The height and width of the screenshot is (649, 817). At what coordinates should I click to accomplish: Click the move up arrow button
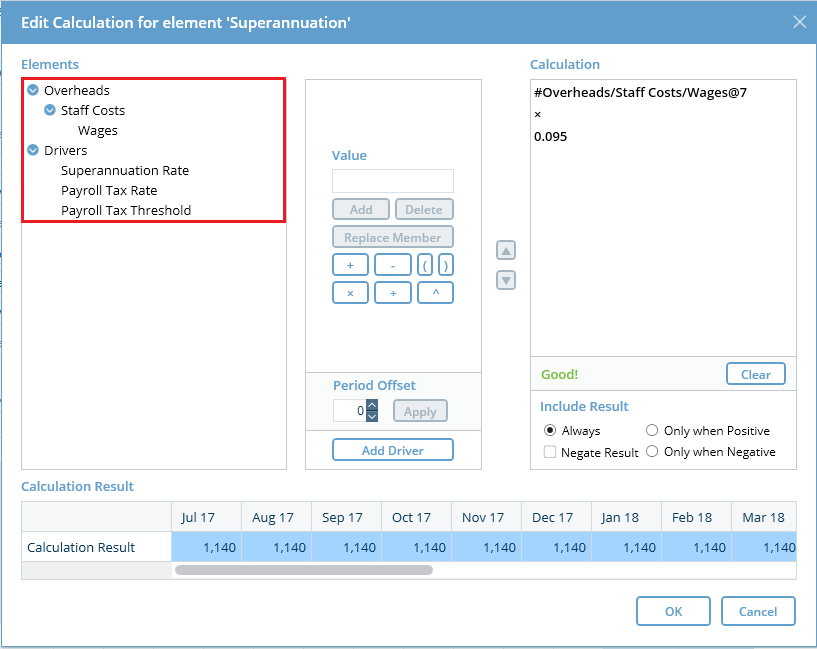tap(507, 251)
